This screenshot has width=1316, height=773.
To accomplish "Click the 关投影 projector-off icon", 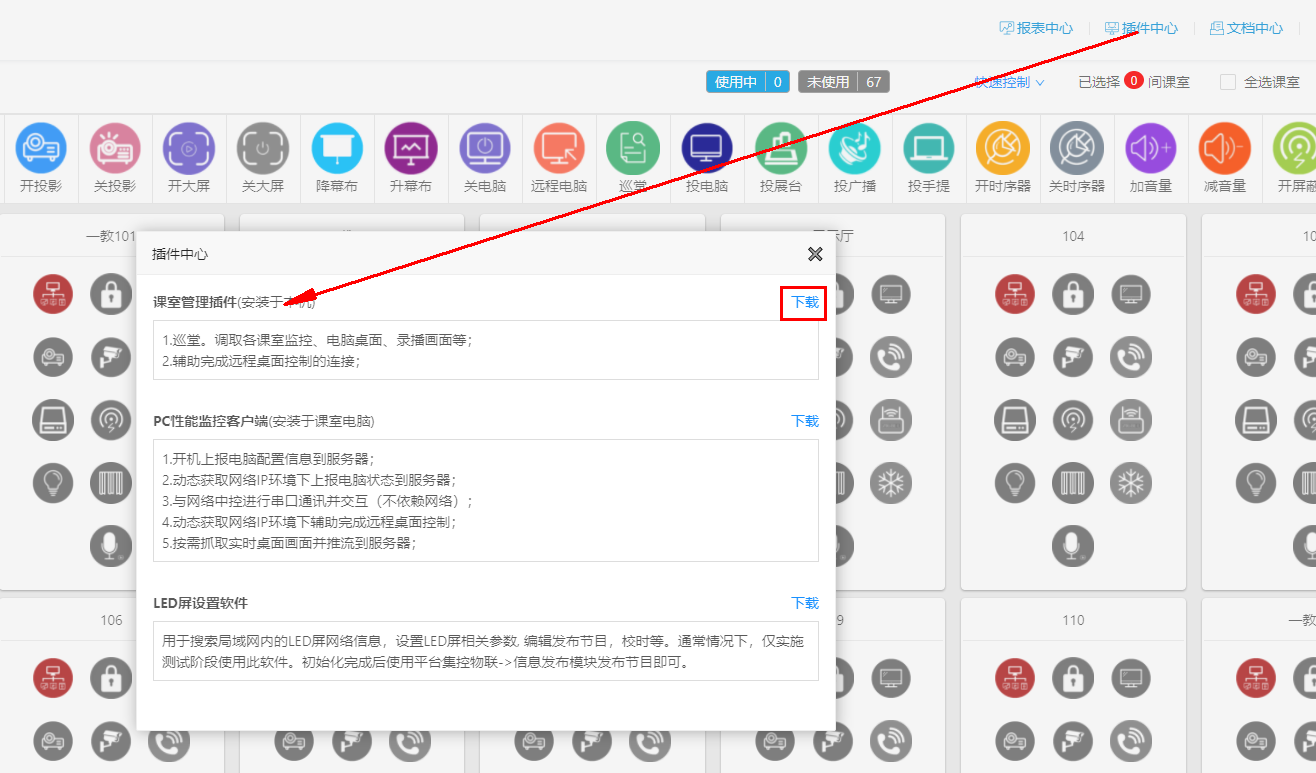I will [x=115, y=148].
